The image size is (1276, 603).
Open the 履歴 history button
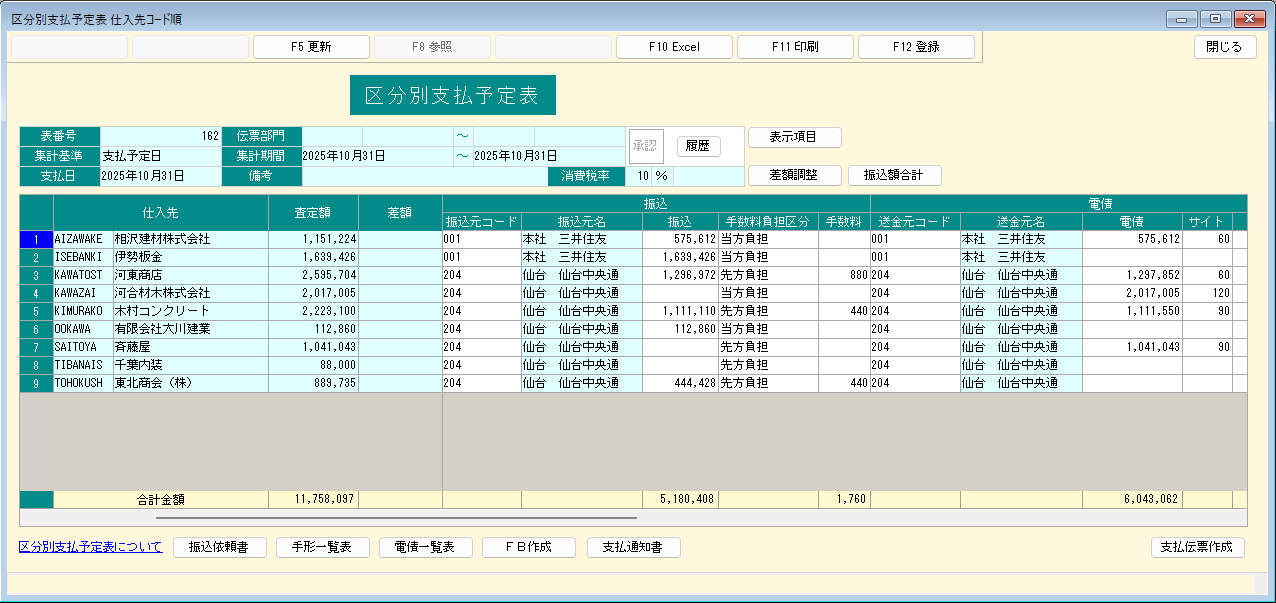tap(699, 147)
